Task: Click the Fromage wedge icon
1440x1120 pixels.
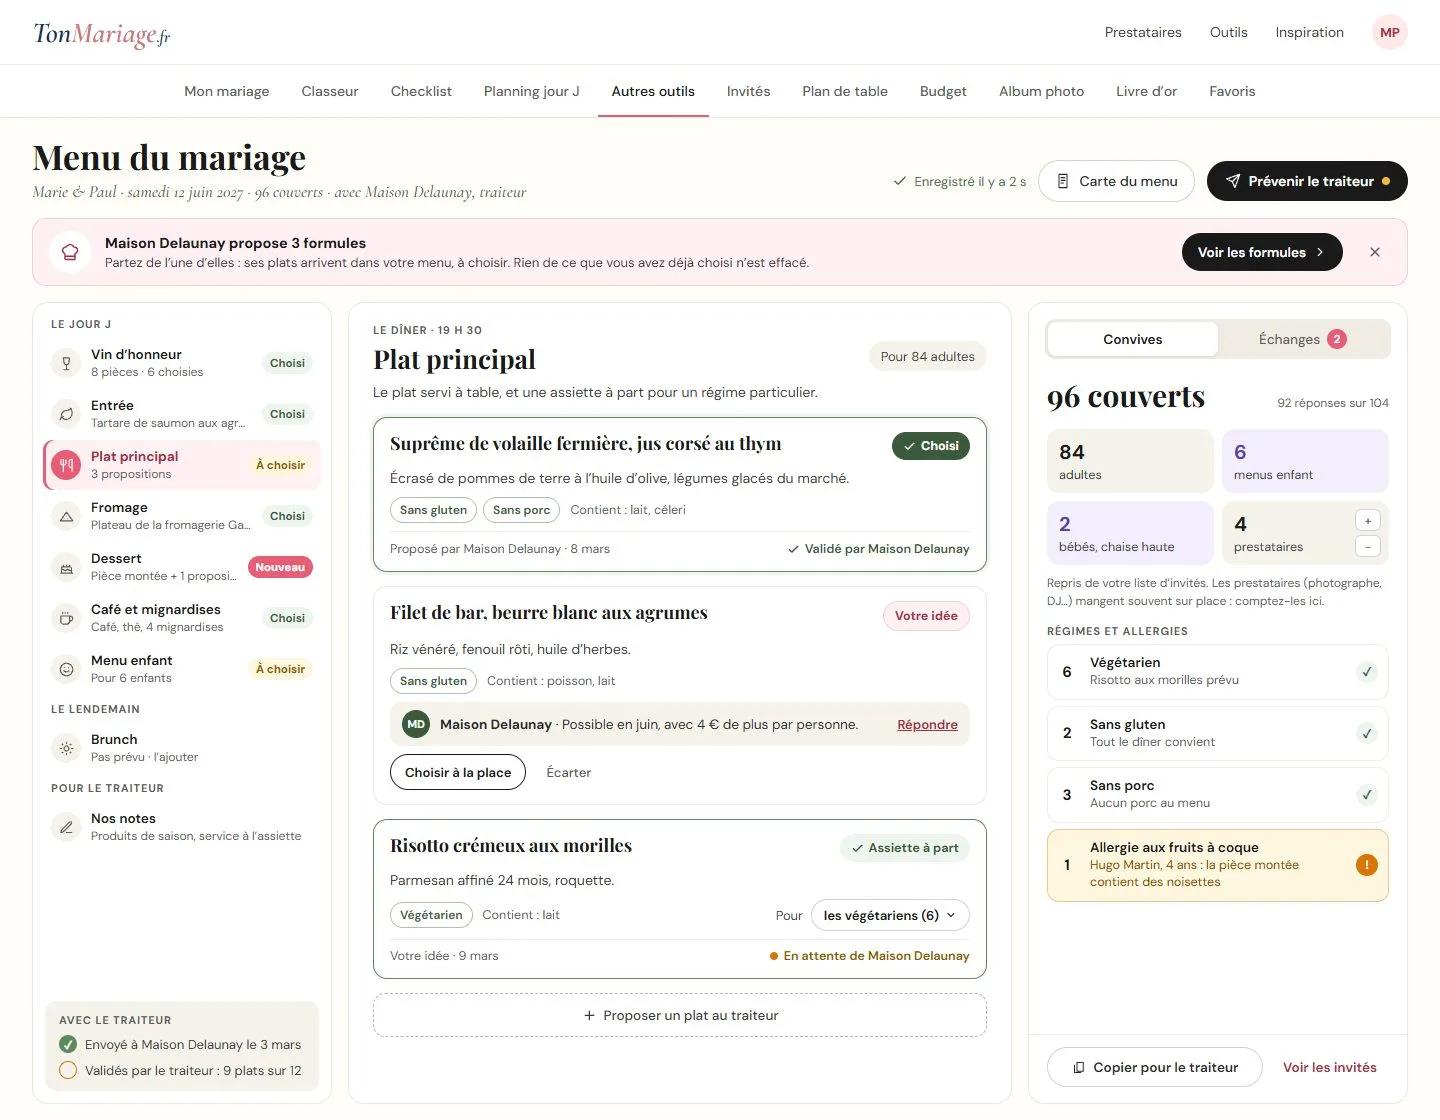Action: point(66,516)
